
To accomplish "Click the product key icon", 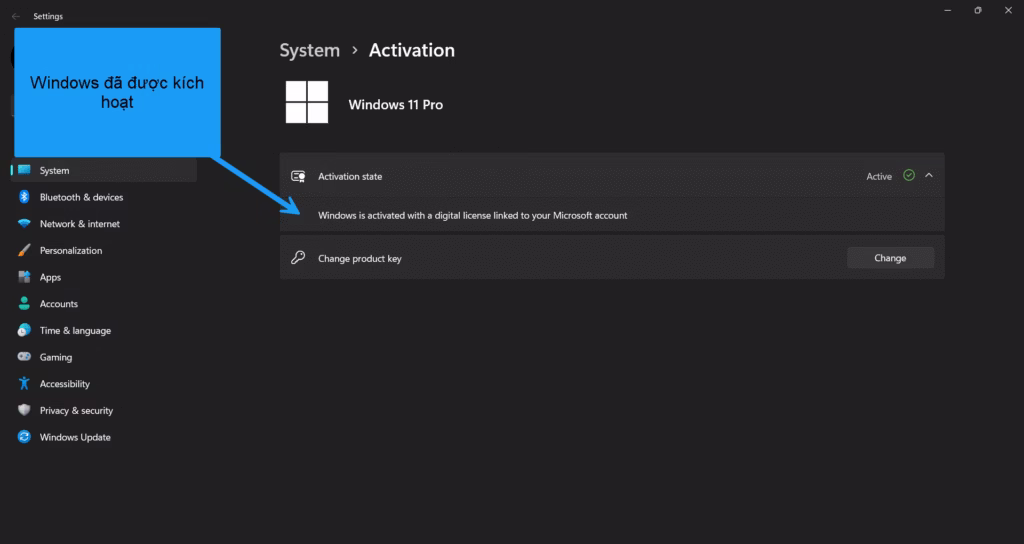I will tap(298, 257).
